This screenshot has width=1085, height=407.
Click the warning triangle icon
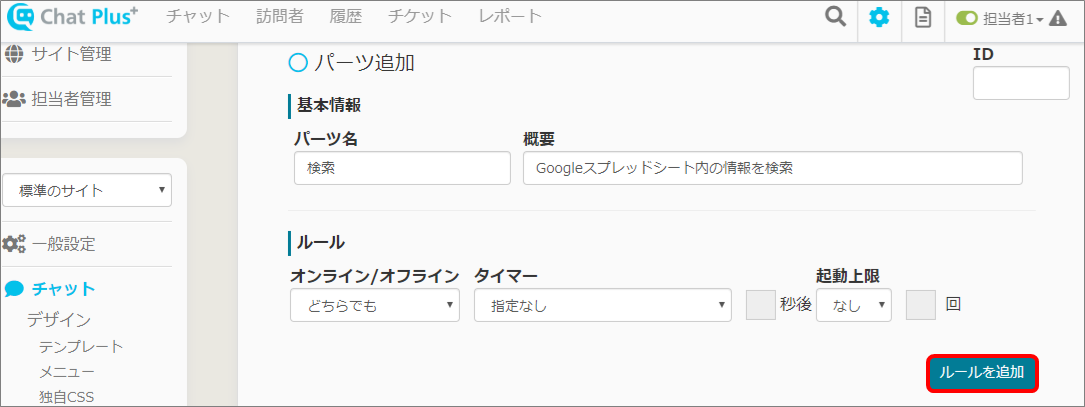click(x=1058, y=18)
